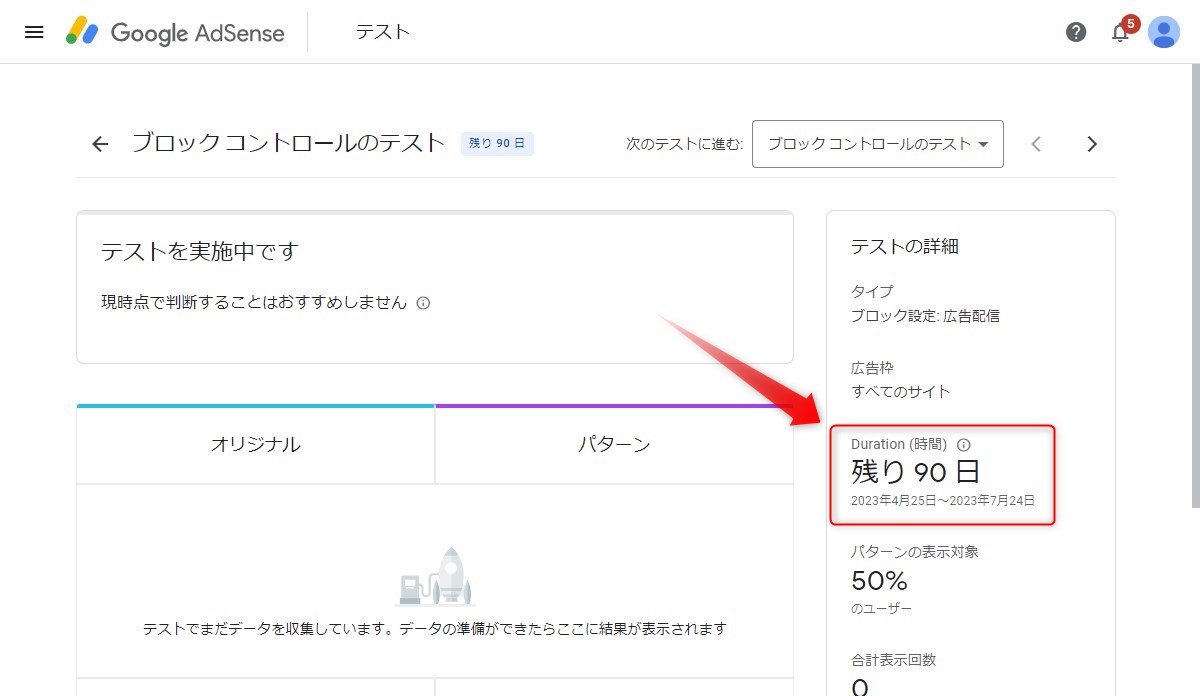The width and height of the screenshot is (1200, 696).
Task: Click the 50% pattern display value
Action: point(879,581)
